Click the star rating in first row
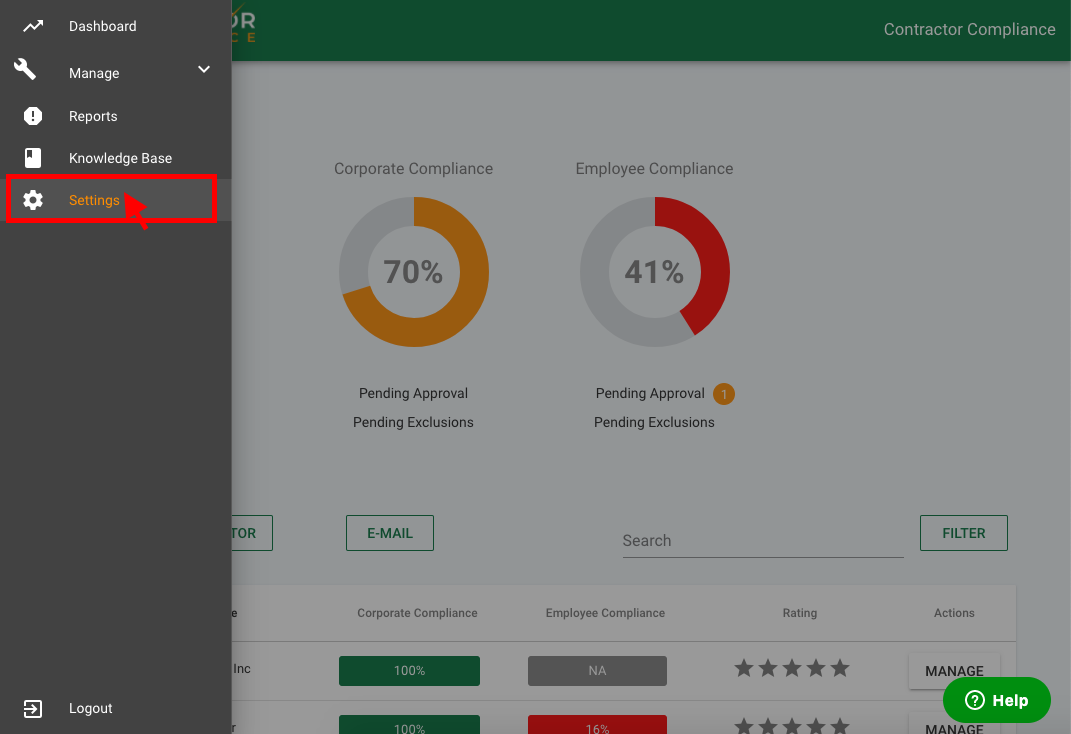This screenshot has height=734, width=1071. tap(791, 668)
